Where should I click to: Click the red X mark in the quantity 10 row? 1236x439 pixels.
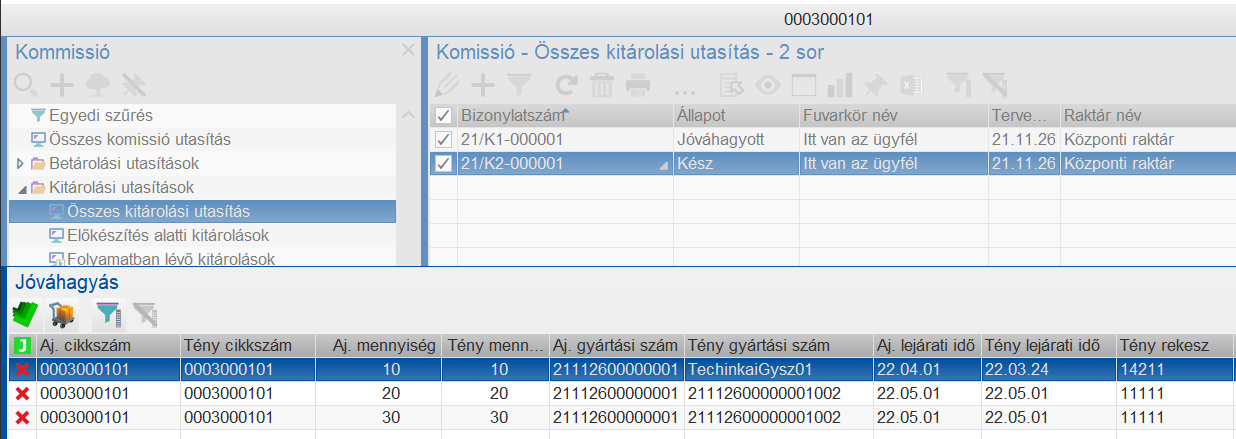tap(22, 369)
